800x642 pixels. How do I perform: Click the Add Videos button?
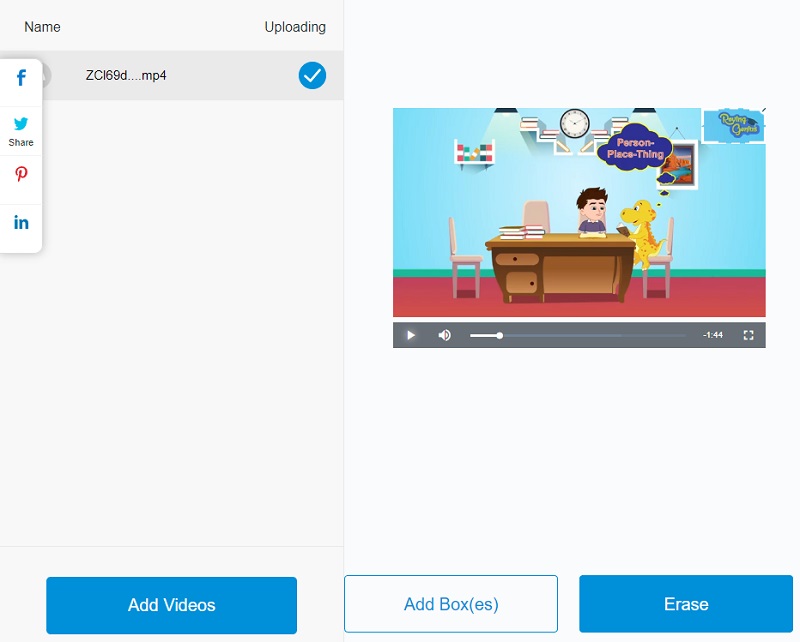click(171, 605)
